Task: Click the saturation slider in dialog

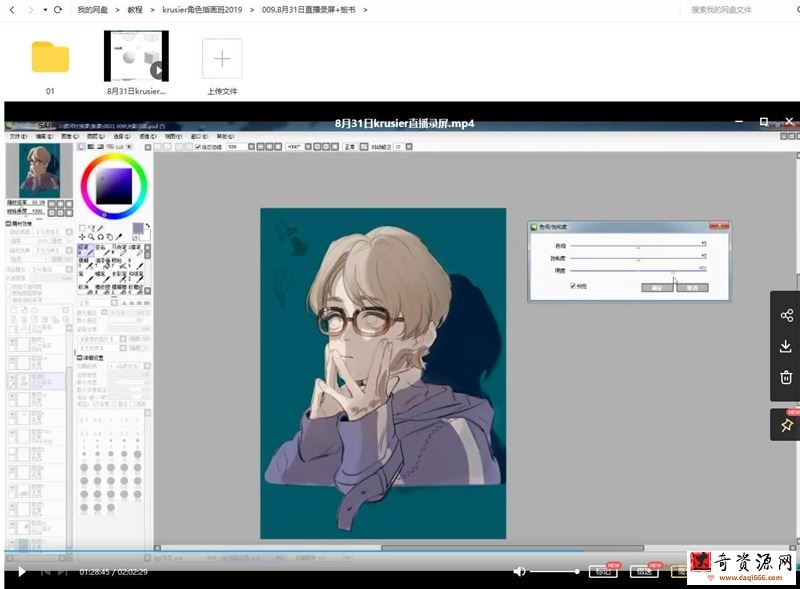Action: [638, 258]
